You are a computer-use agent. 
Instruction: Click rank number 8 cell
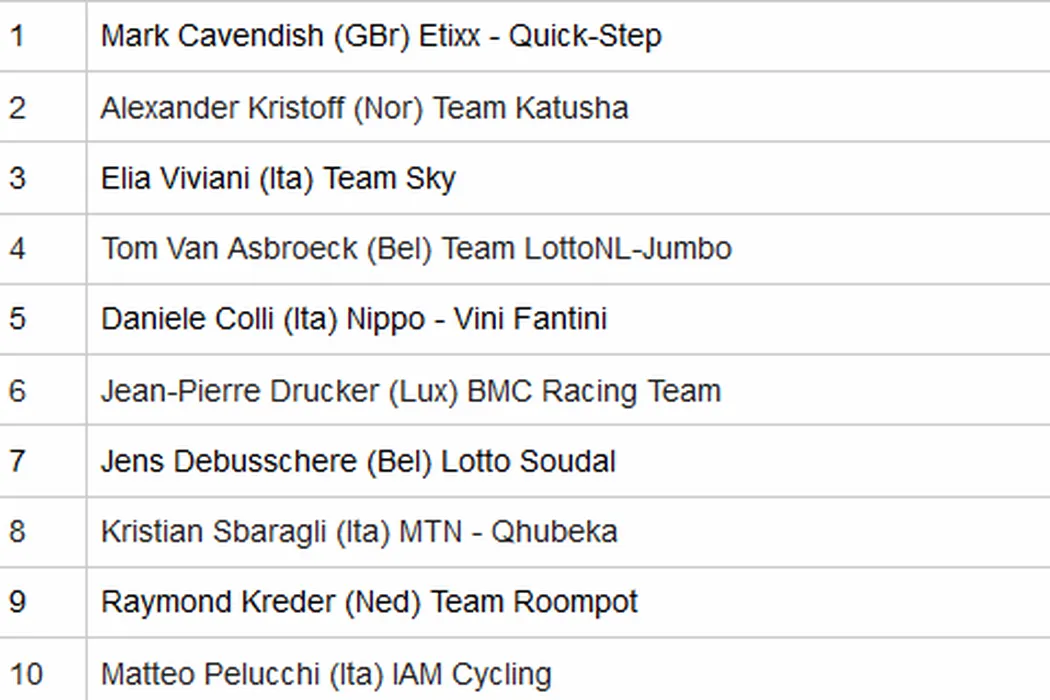coord(17,531)
